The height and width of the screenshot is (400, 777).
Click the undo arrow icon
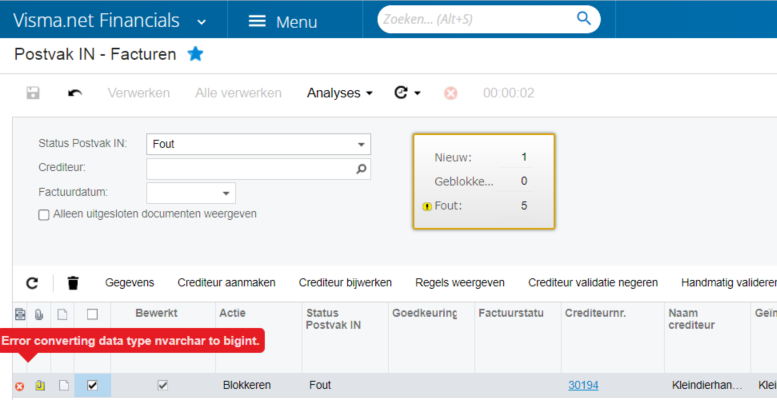click(x=75, y=93)
